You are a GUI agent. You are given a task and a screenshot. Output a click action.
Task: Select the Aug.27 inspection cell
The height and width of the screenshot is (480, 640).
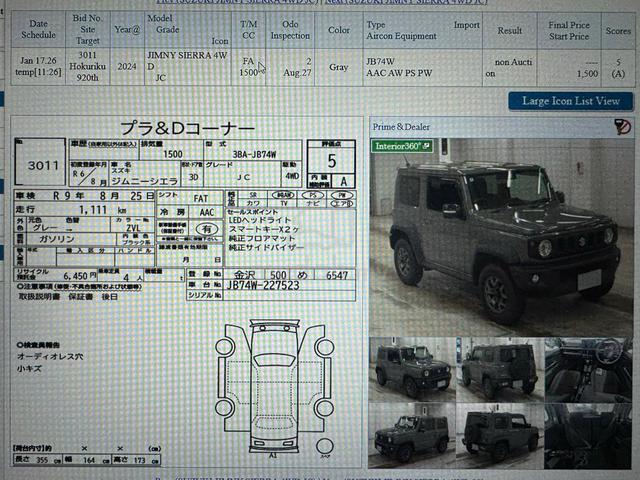[x=290, y=67]
